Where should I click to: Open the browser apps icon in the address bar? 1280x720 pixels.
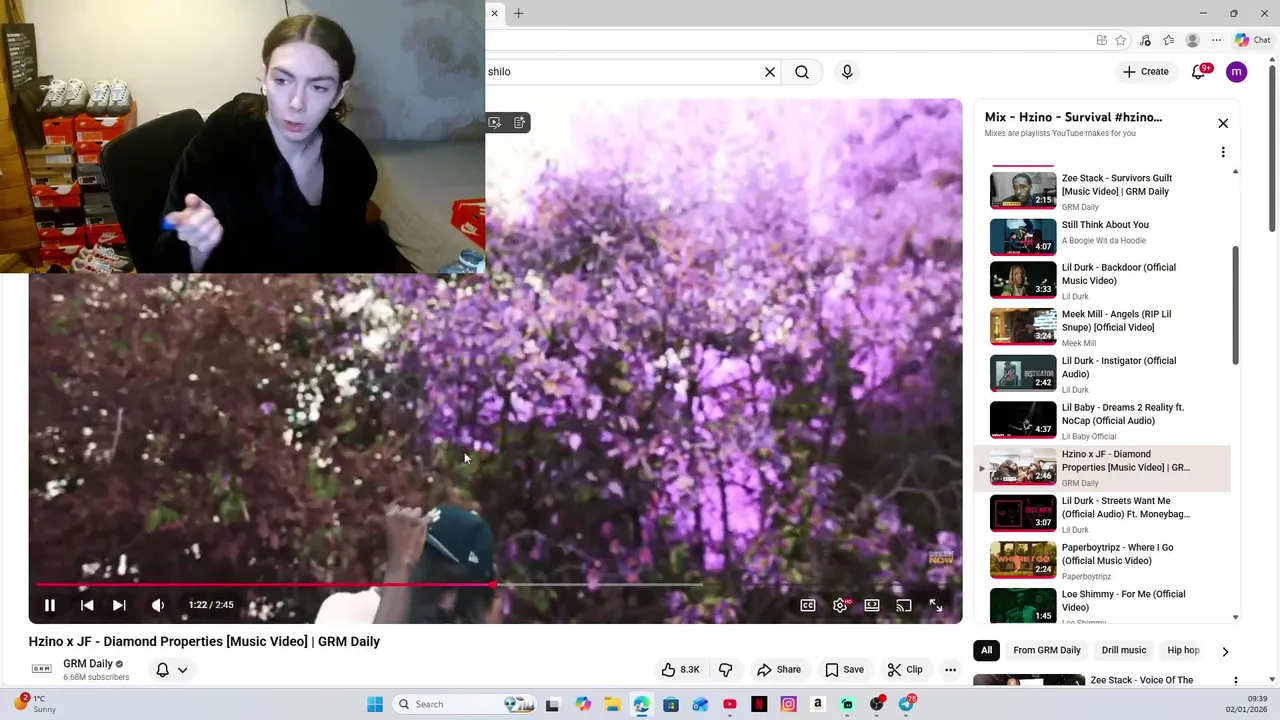pyautogui.click(x=1101, y=40)
